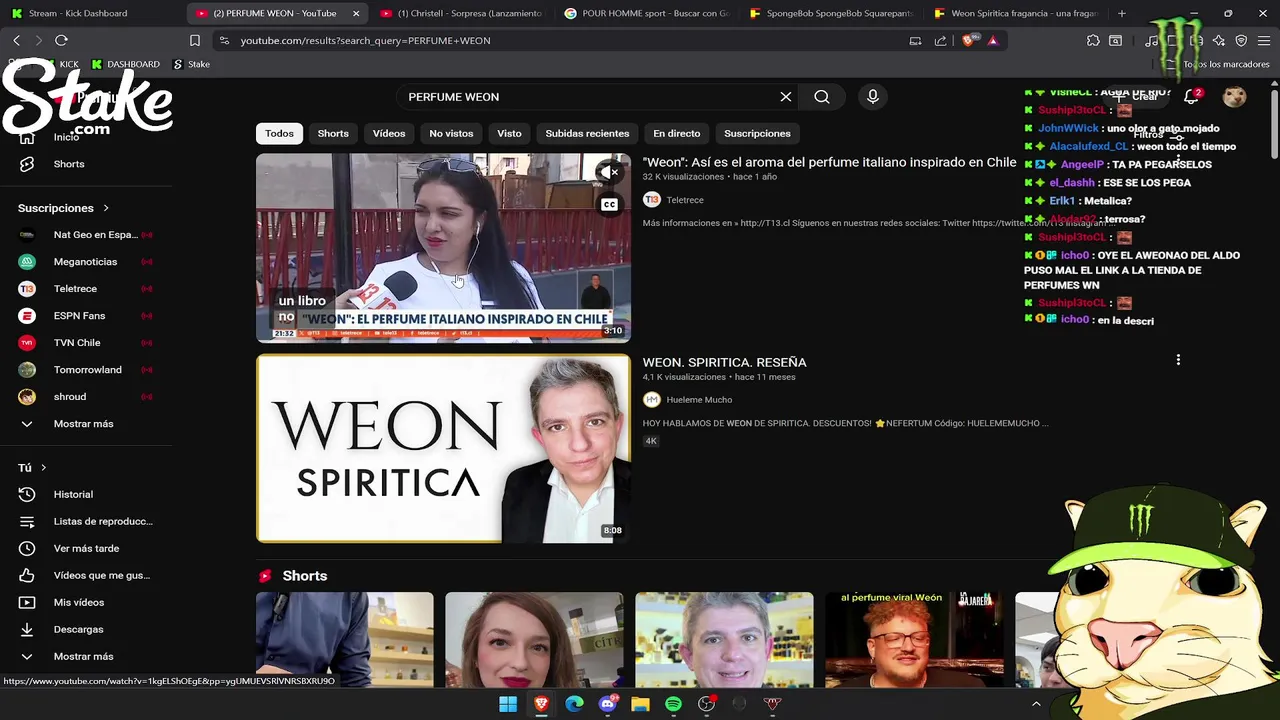Open Ver más tarde in the sidebar
1280x720 pixels.
[86, 548]
